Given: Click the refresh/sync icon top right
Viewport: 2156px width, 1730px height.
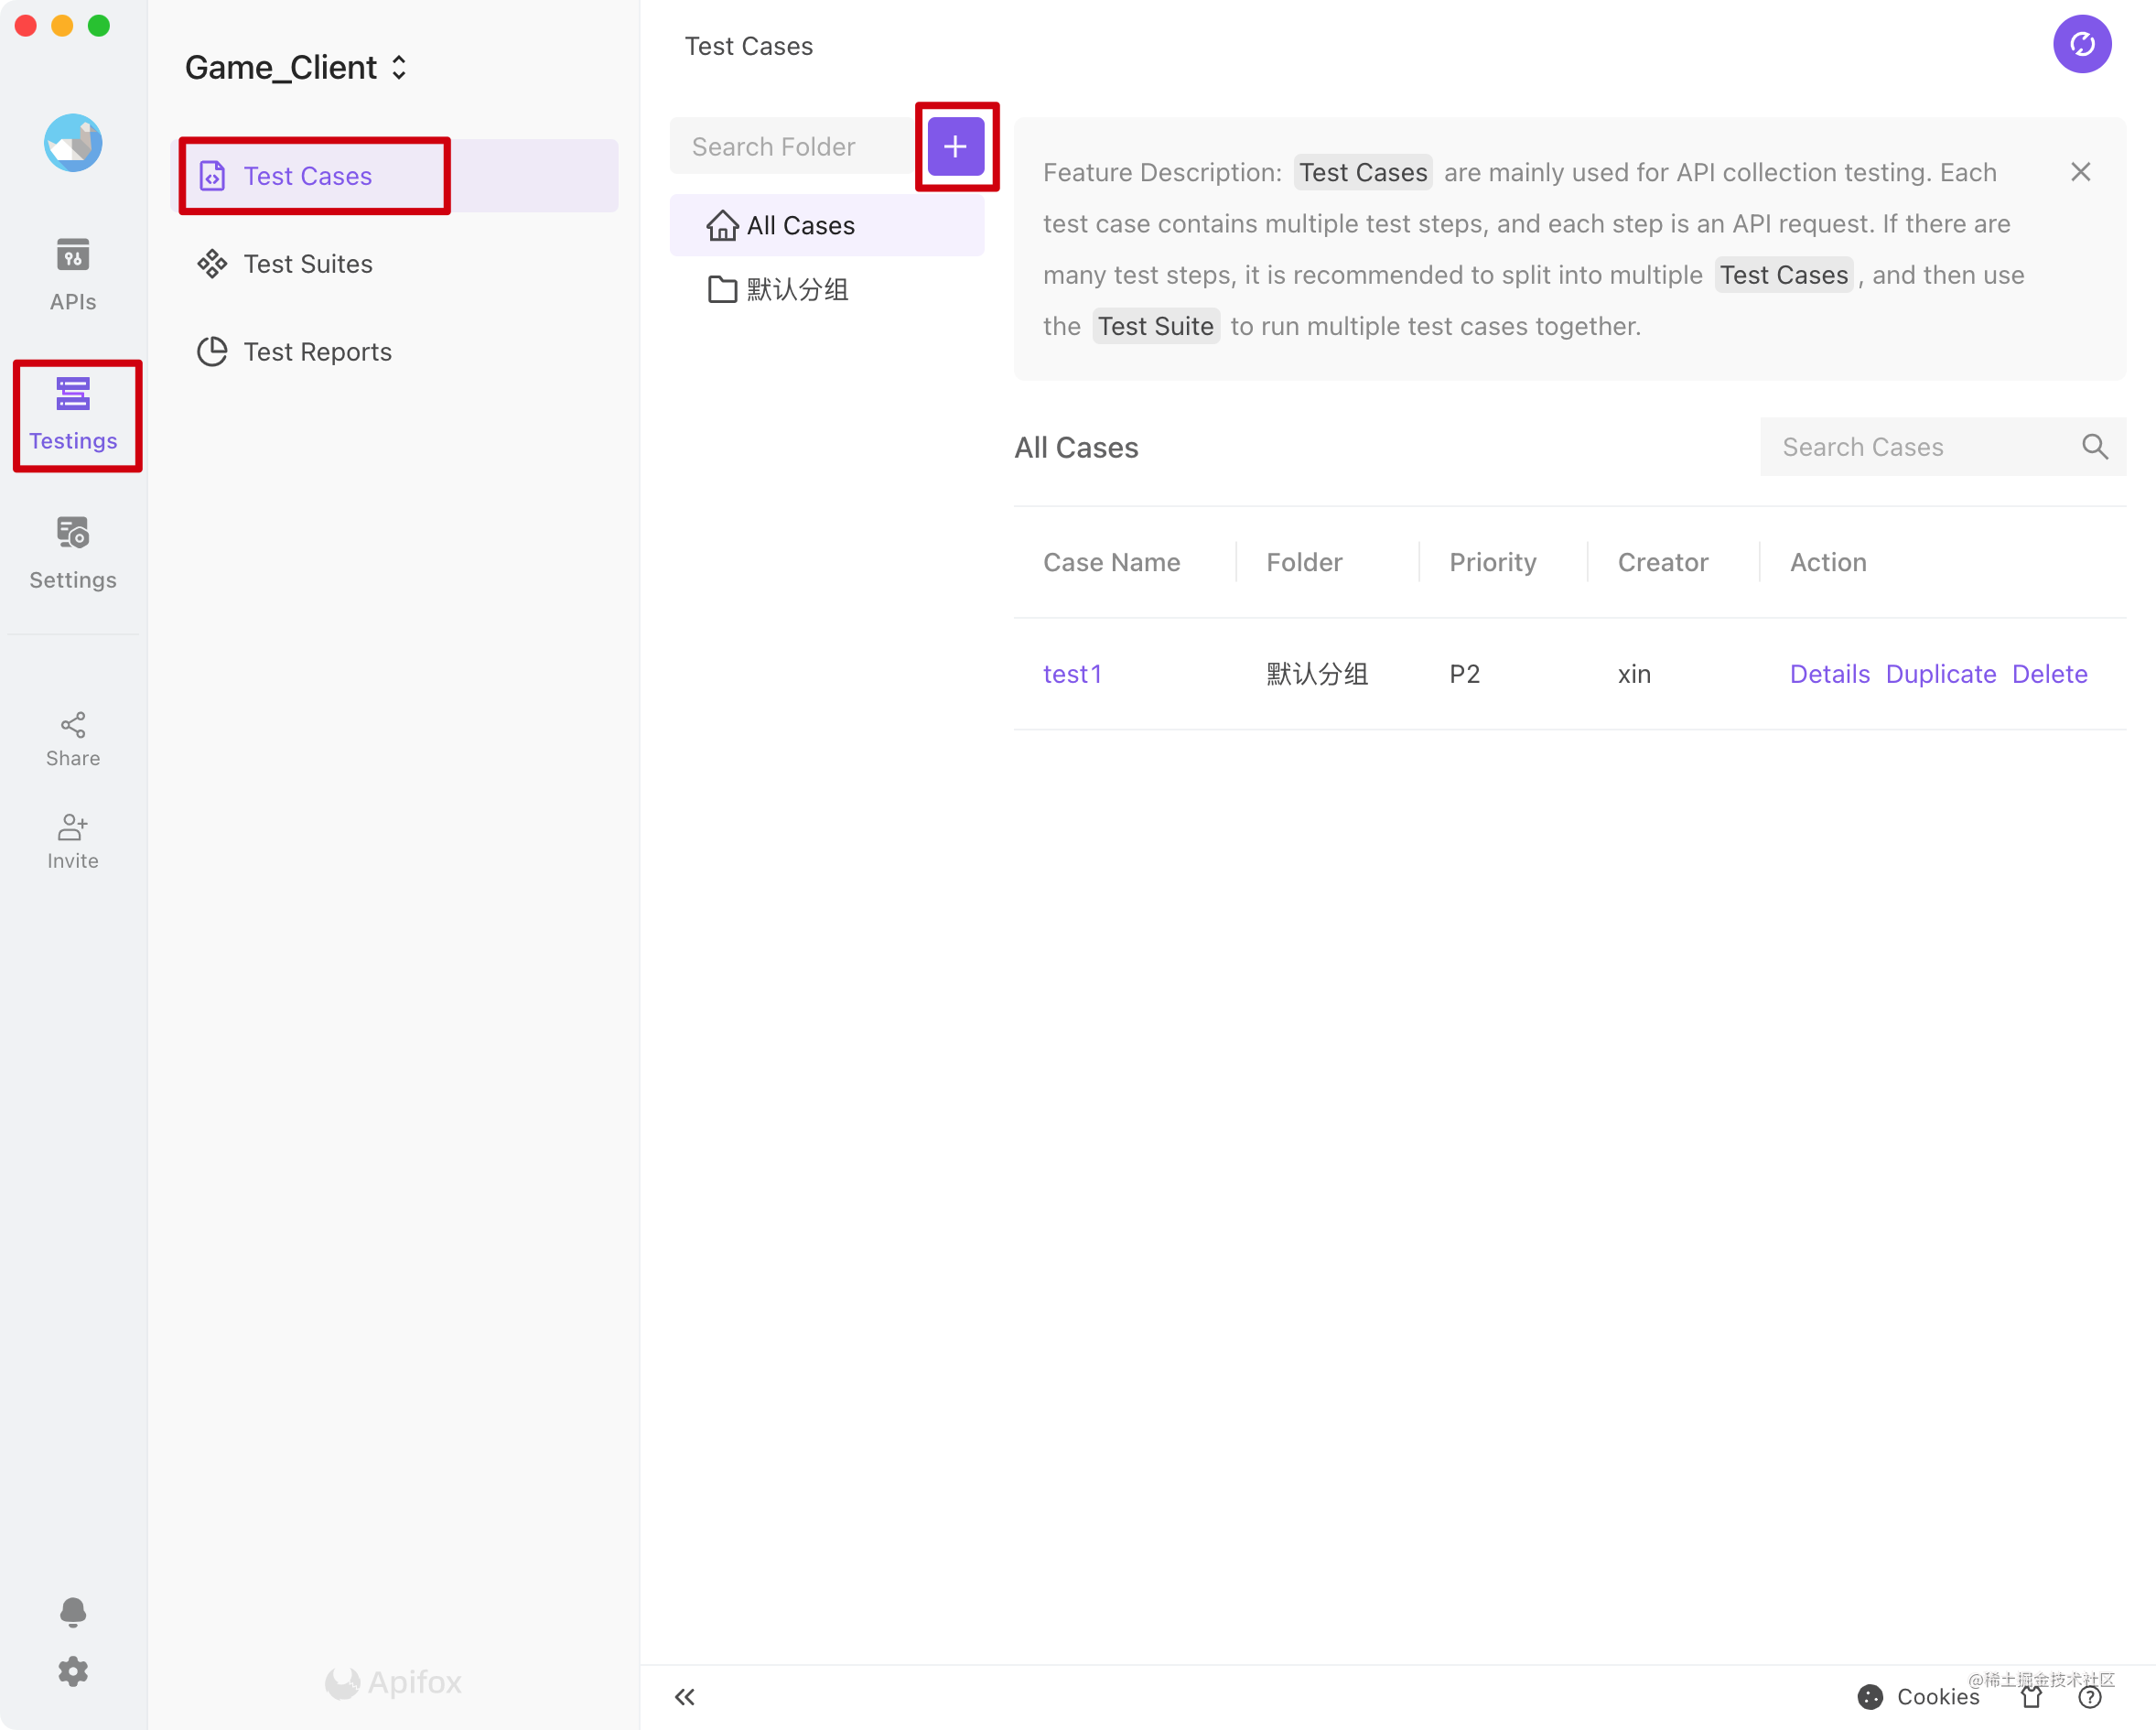Looking at the screenshot, I should (2084, 44).
